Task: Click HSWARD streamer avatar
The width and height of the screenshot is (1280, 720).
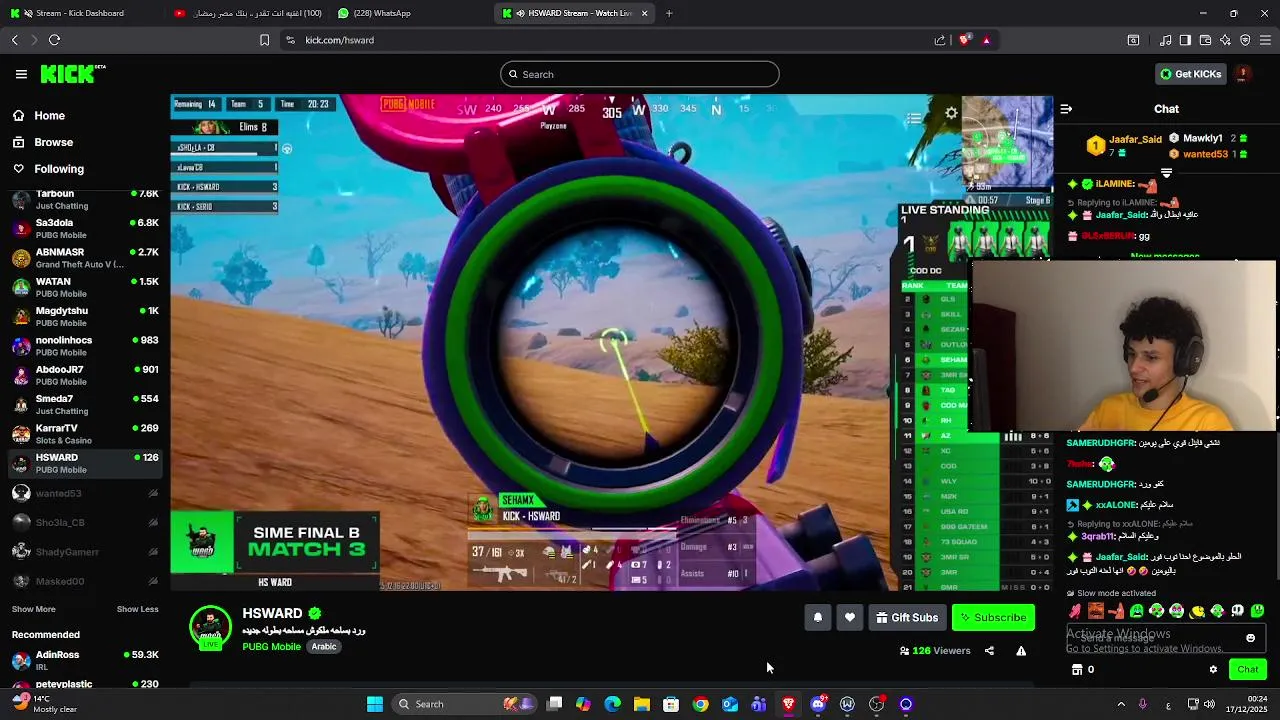Action: click(210, 628)
